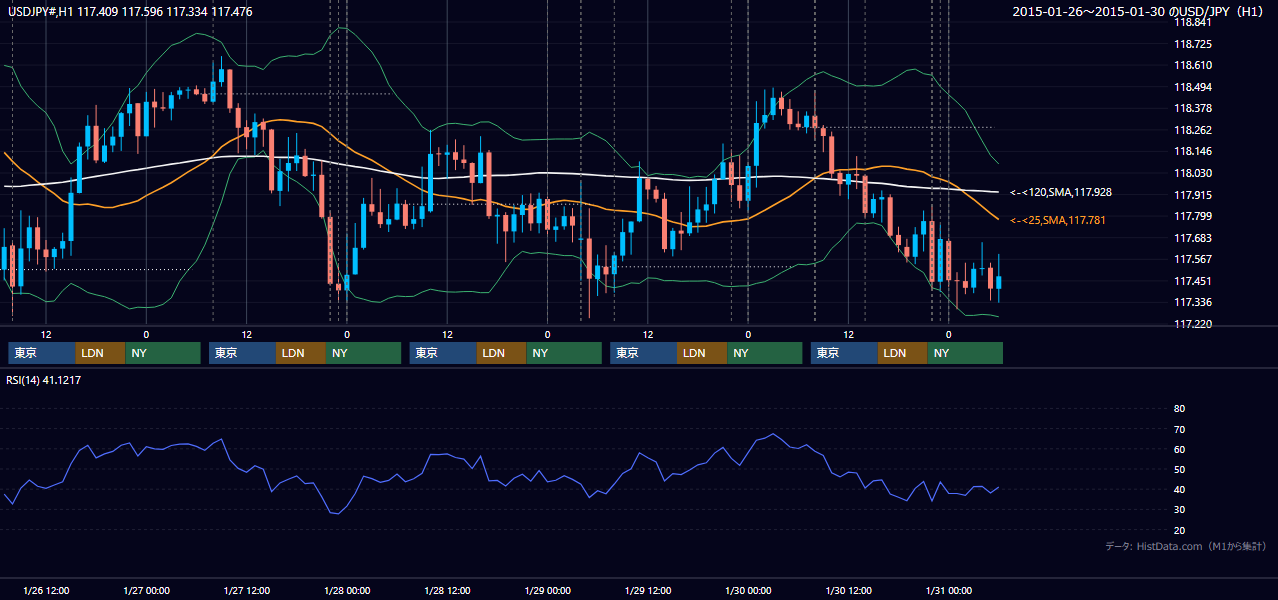The width and height of the screenshot is (1278, 600).
Task: Click the RSI scale value 40
Action: (x=1179, y=490)
